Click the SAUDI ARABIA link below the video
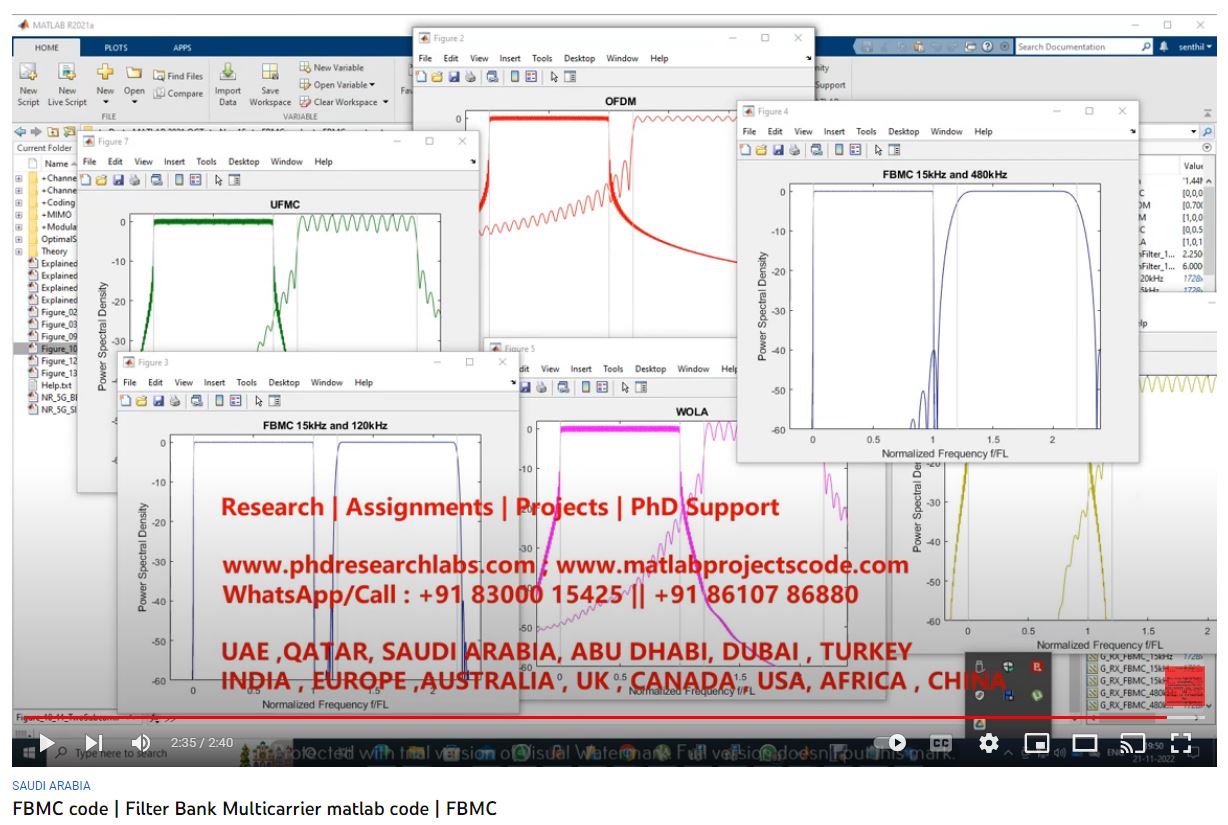Image resolution: width=1228 pixels, height=825 pixels. point(50,786)
